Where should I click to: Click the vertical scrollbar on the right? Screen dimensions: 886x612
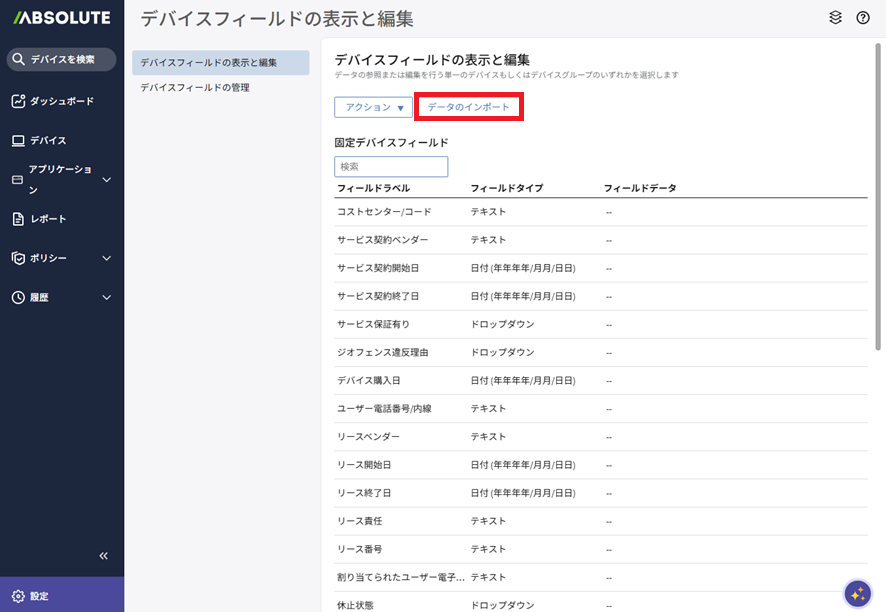[879, 200]
